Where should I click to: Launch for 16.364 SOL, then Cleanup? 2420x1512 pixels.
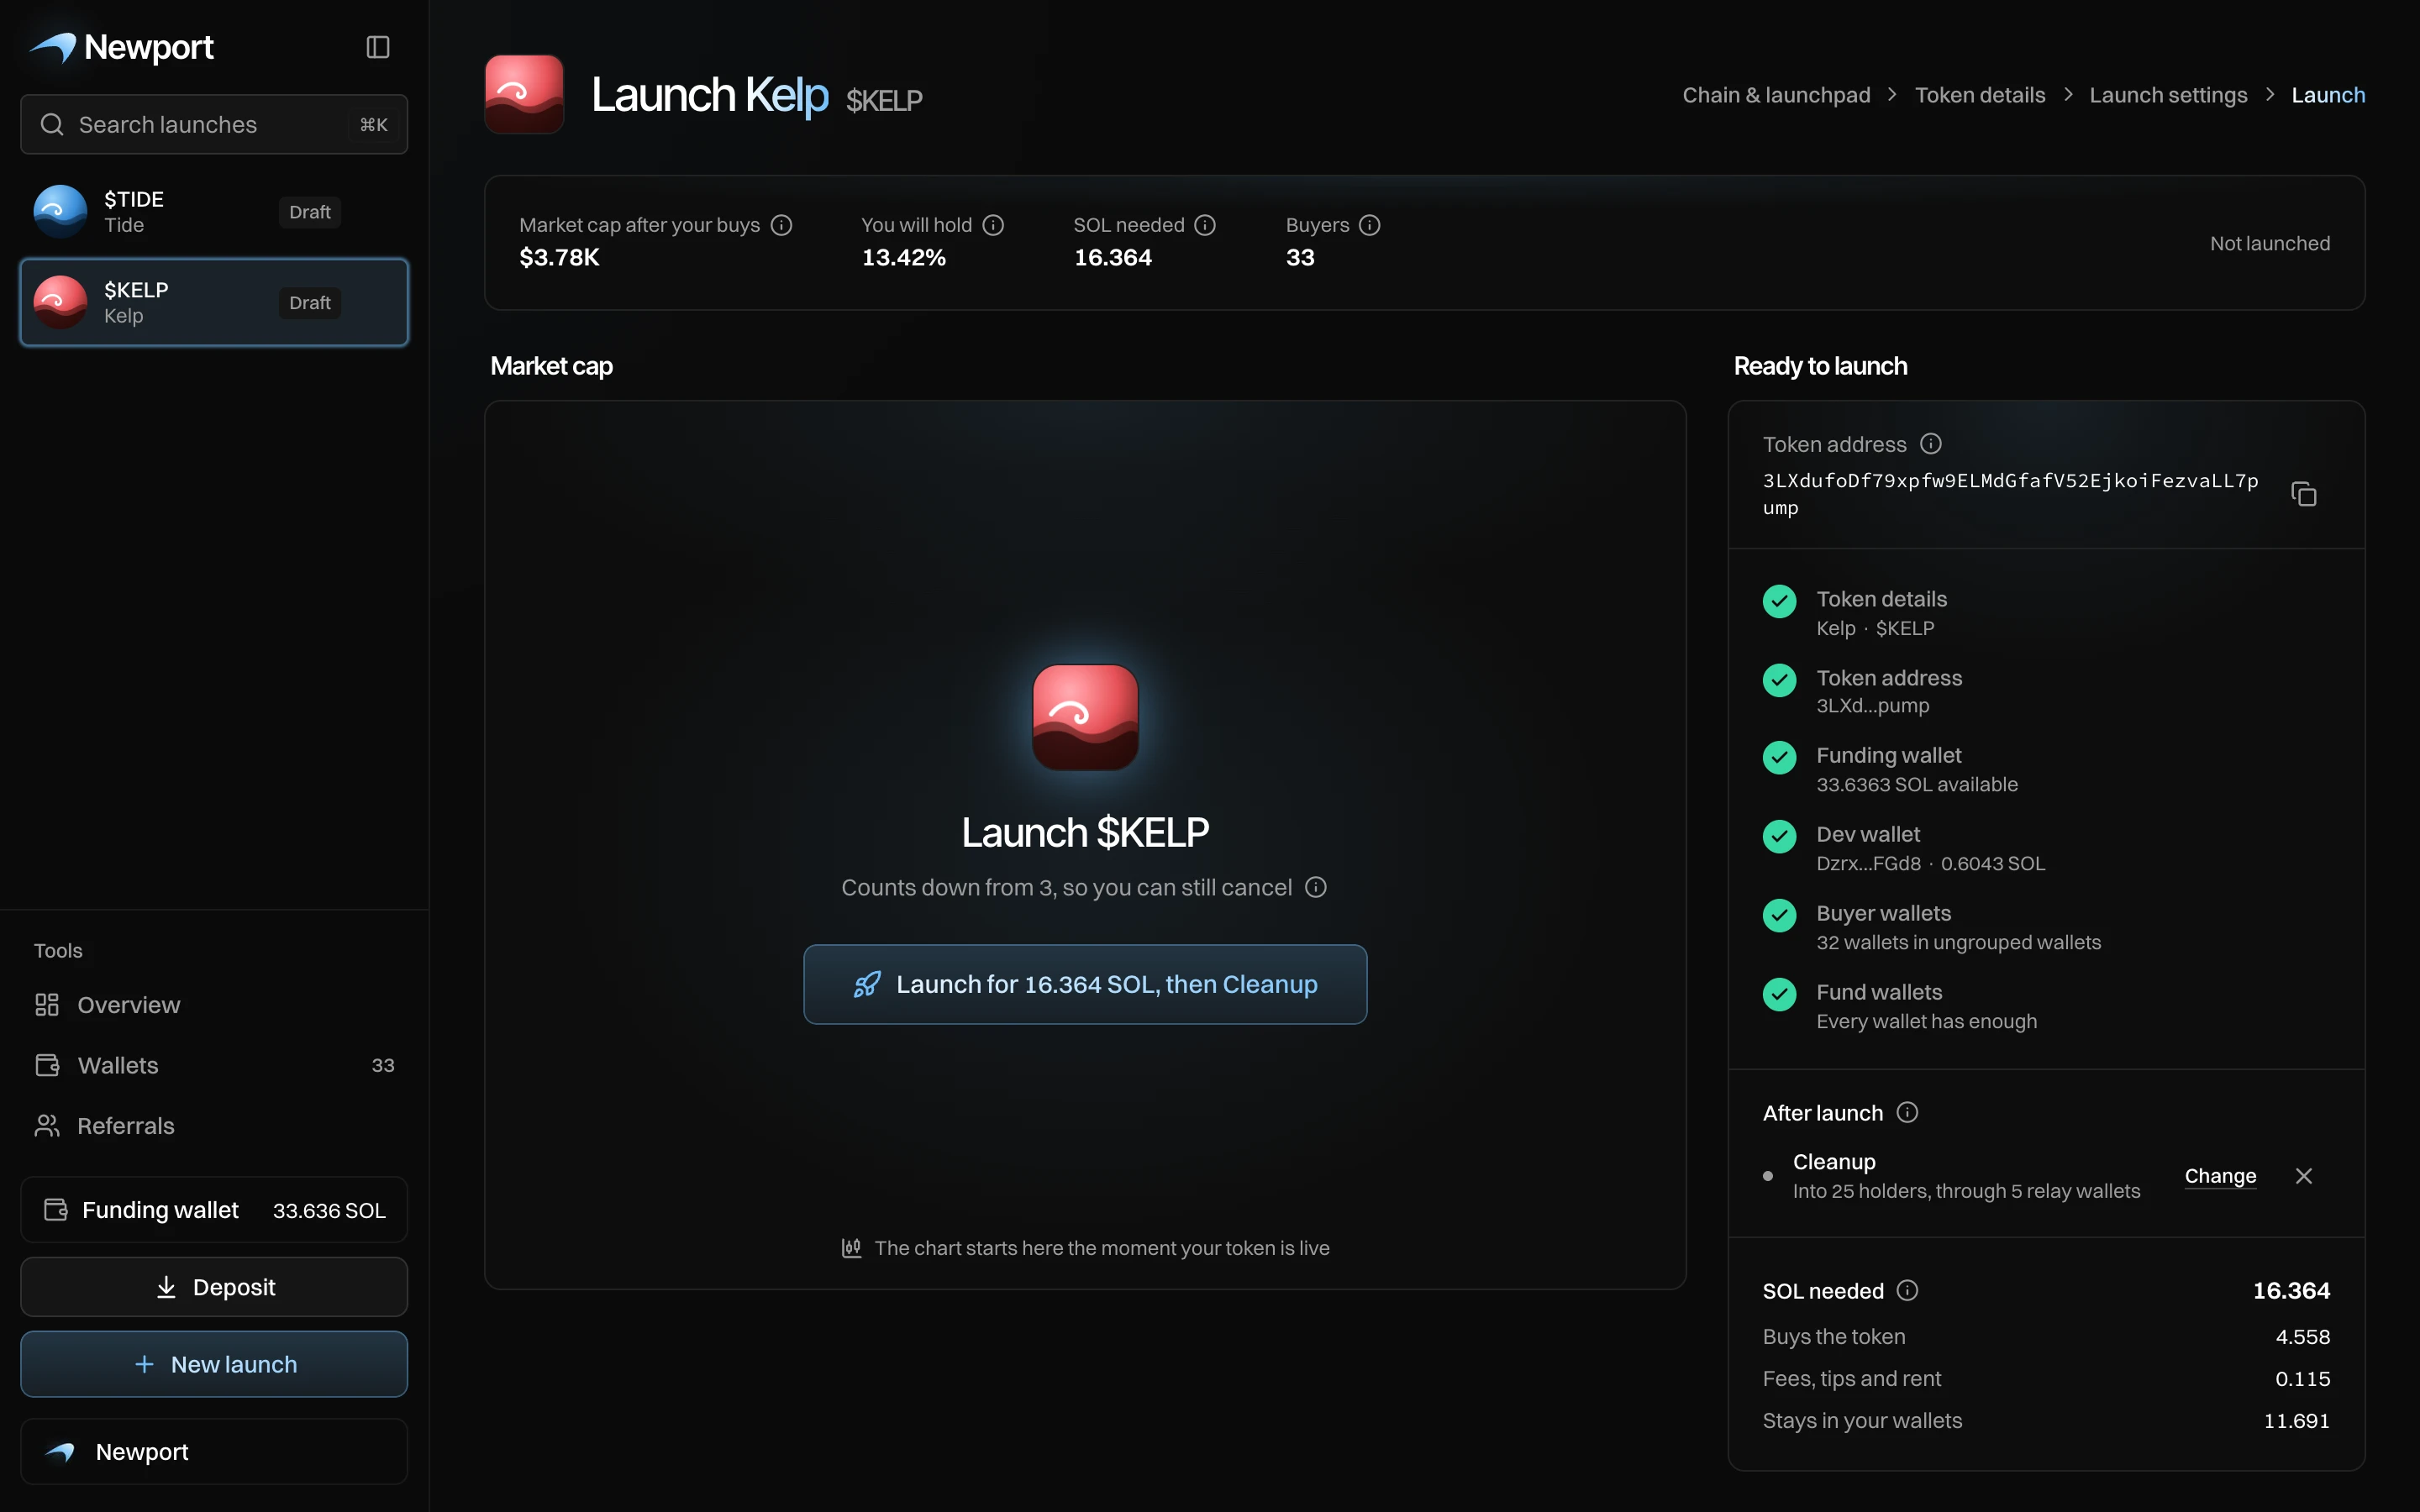(1085, 984)
